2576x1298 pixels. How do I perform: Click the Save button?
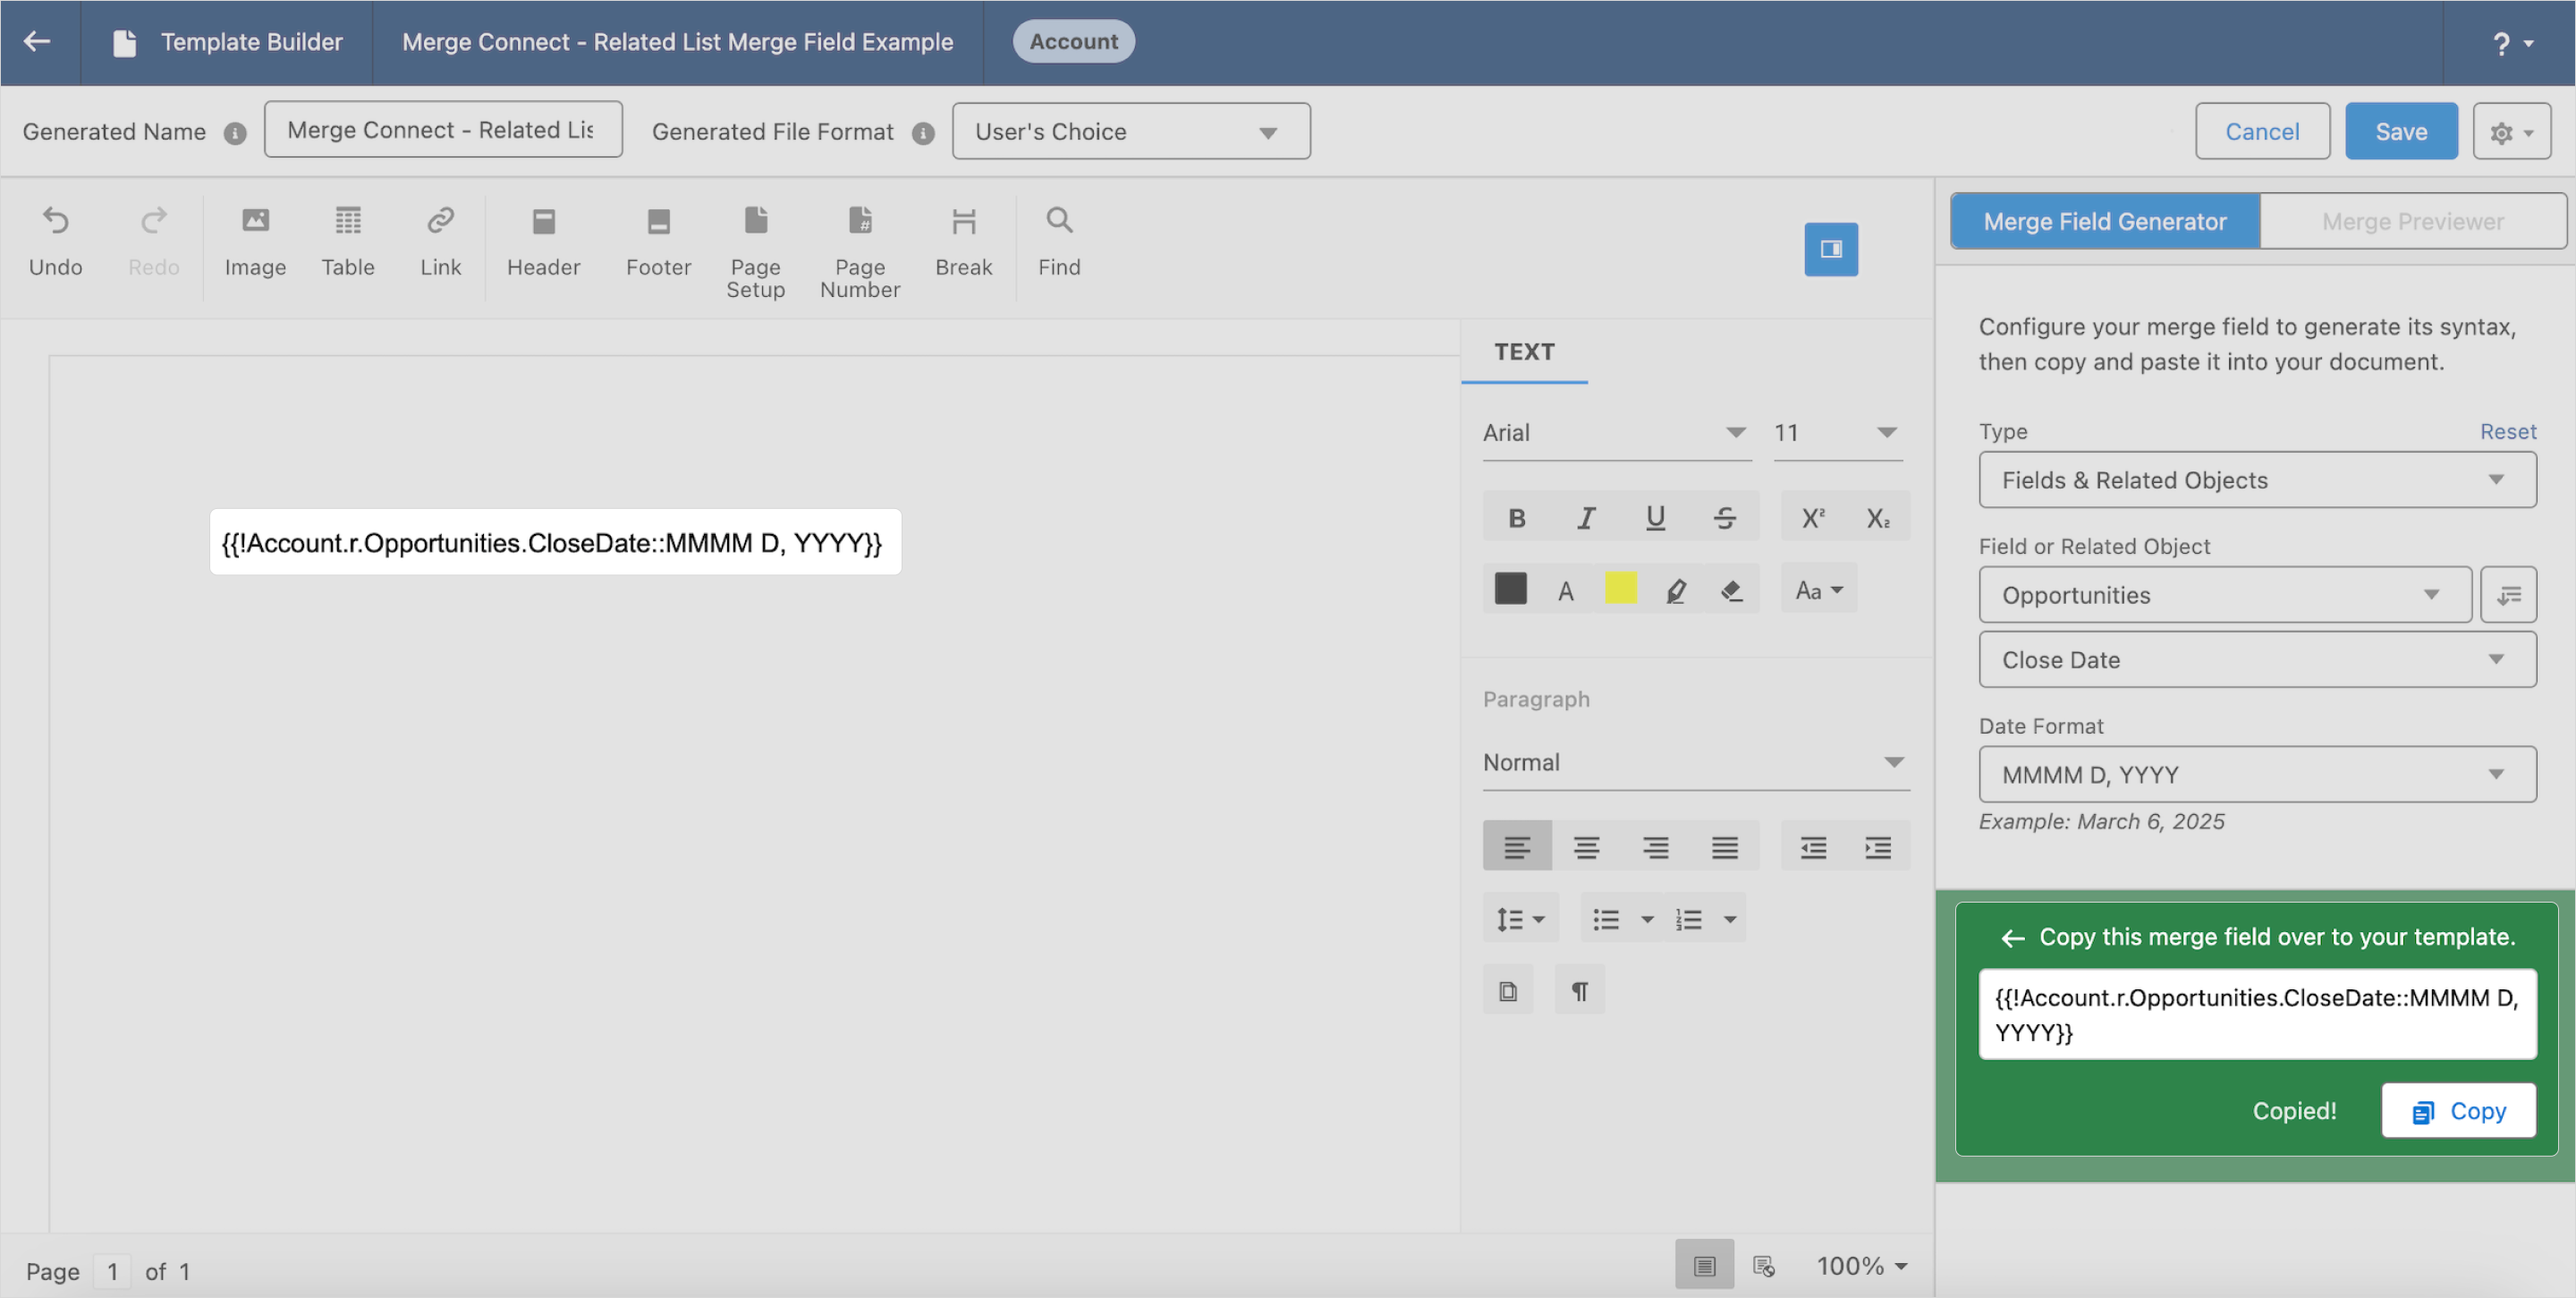tap(2399, 131)
